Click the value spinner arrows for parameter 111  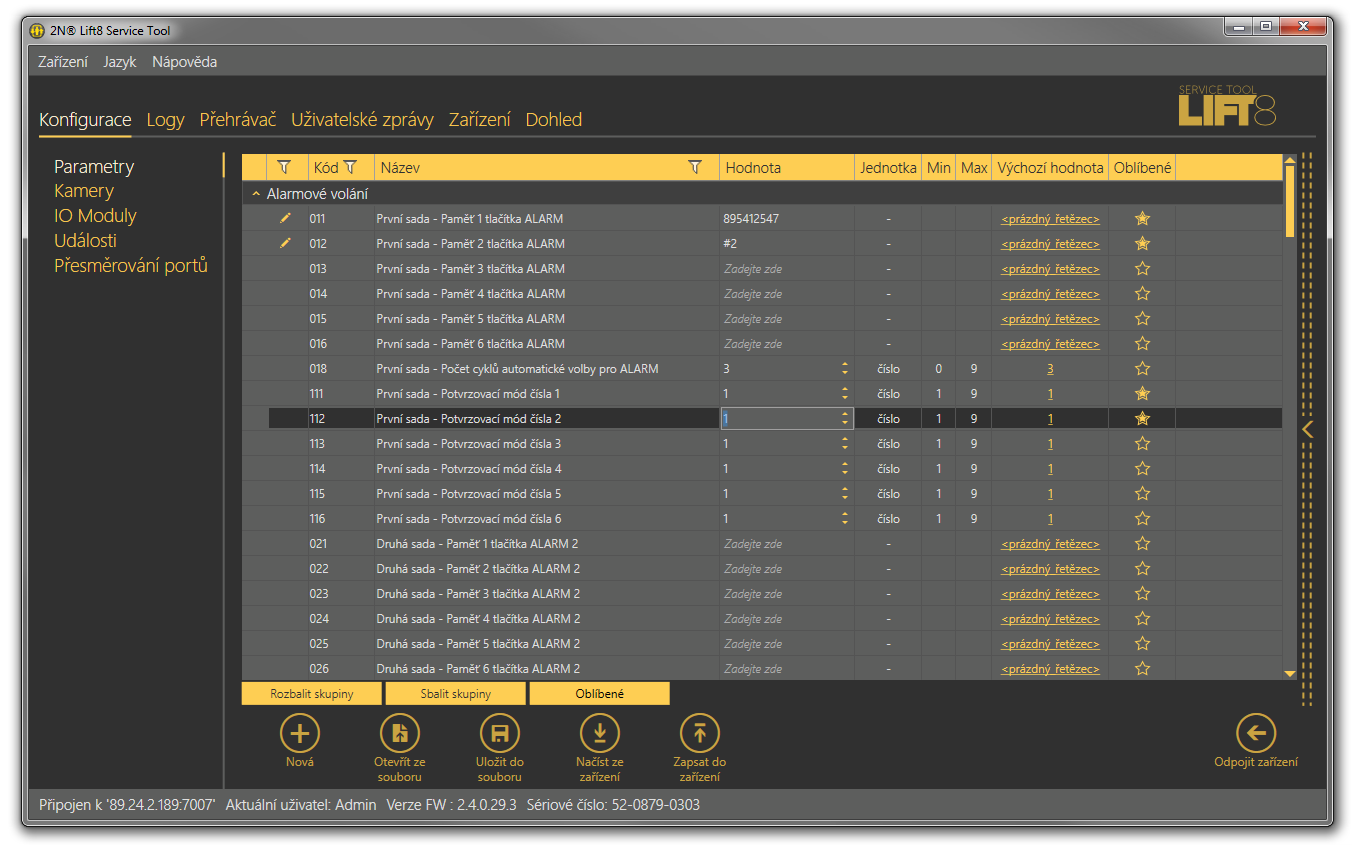tap(845, 394)
